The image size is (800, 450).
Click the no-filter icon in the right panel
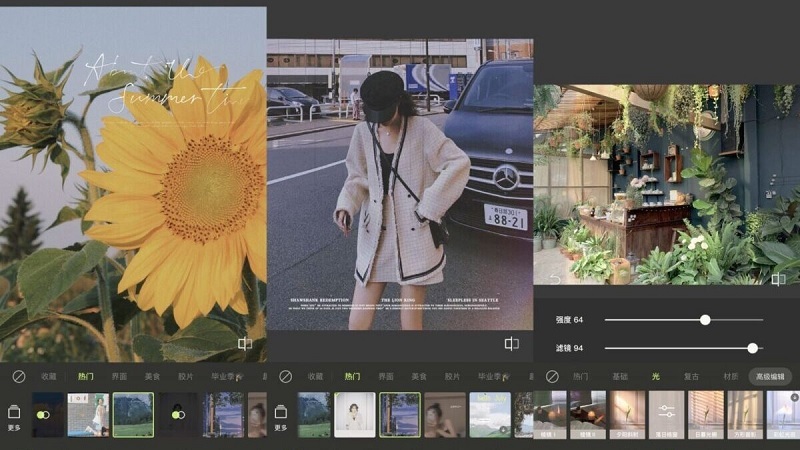(x=552, y=376)
